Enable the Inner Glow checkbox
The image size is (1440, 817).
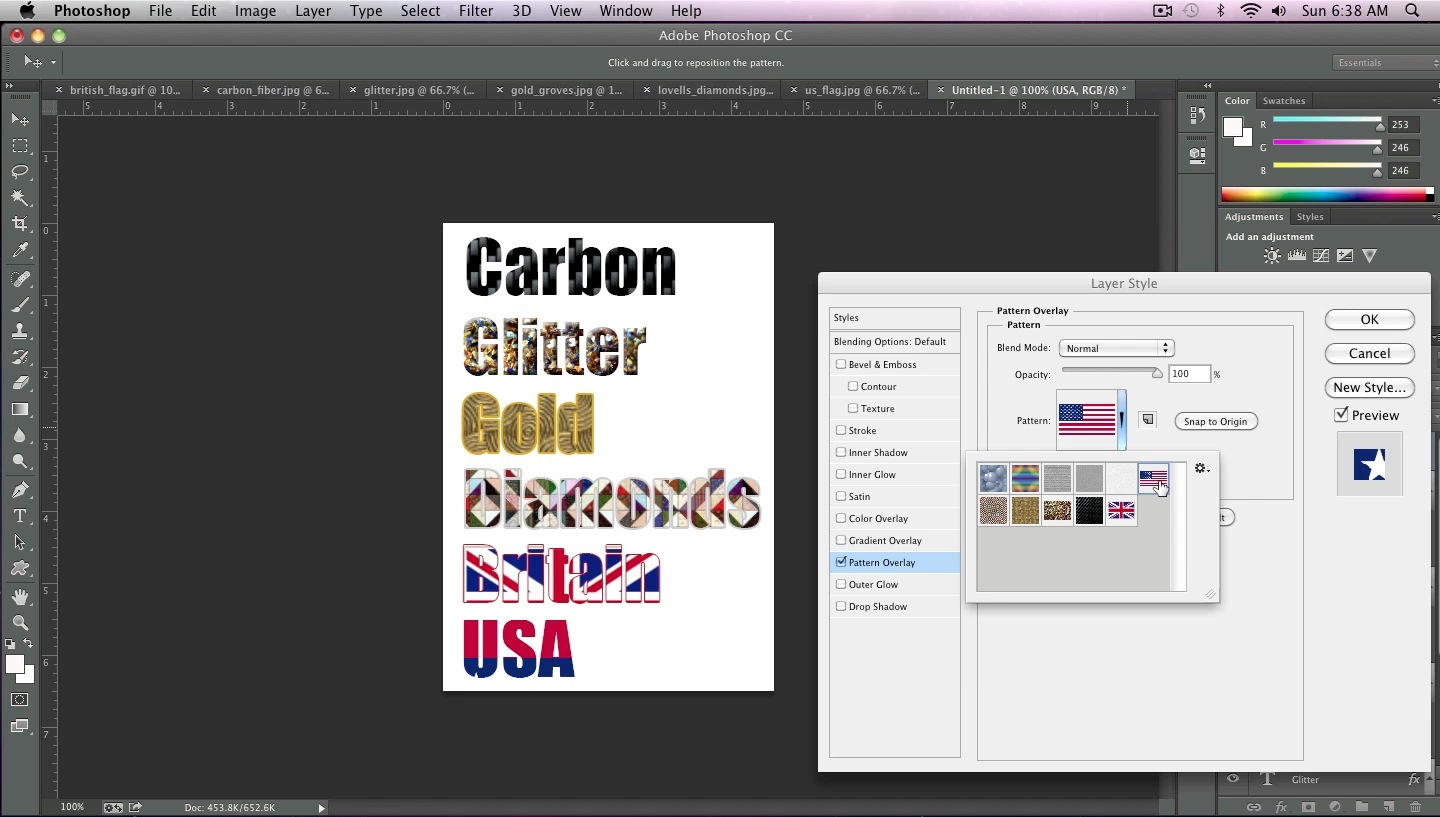pyautogui.click(x=841, y=474)
